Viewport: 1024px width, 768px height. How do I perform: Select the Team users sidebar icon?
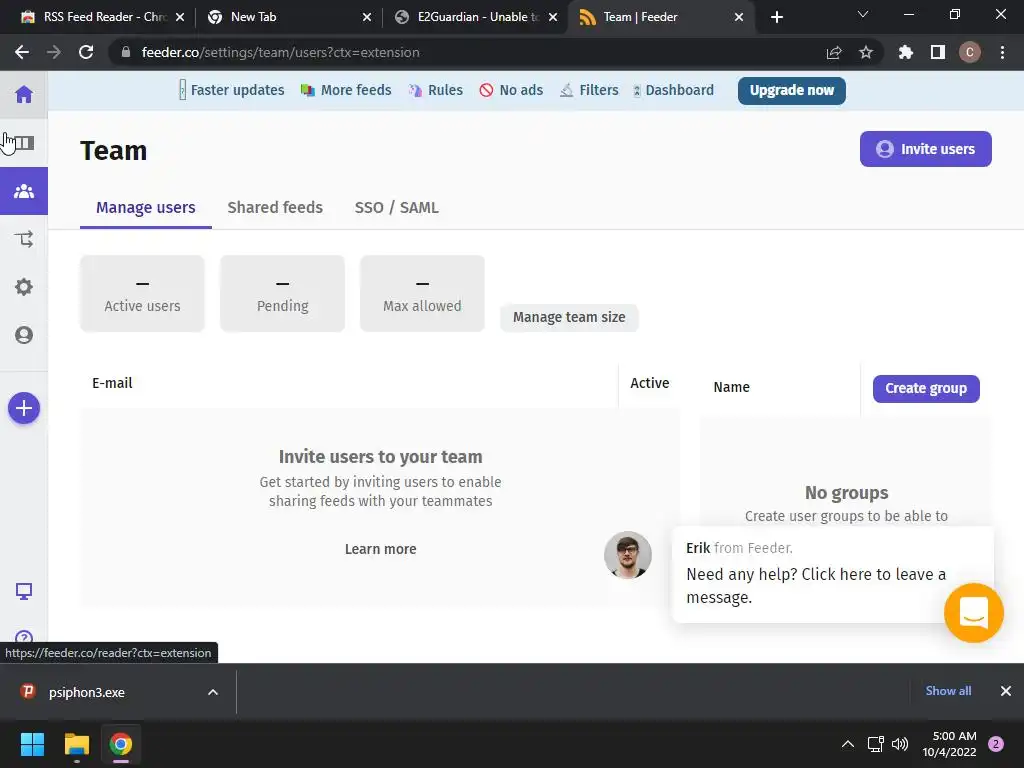(24, 191)
